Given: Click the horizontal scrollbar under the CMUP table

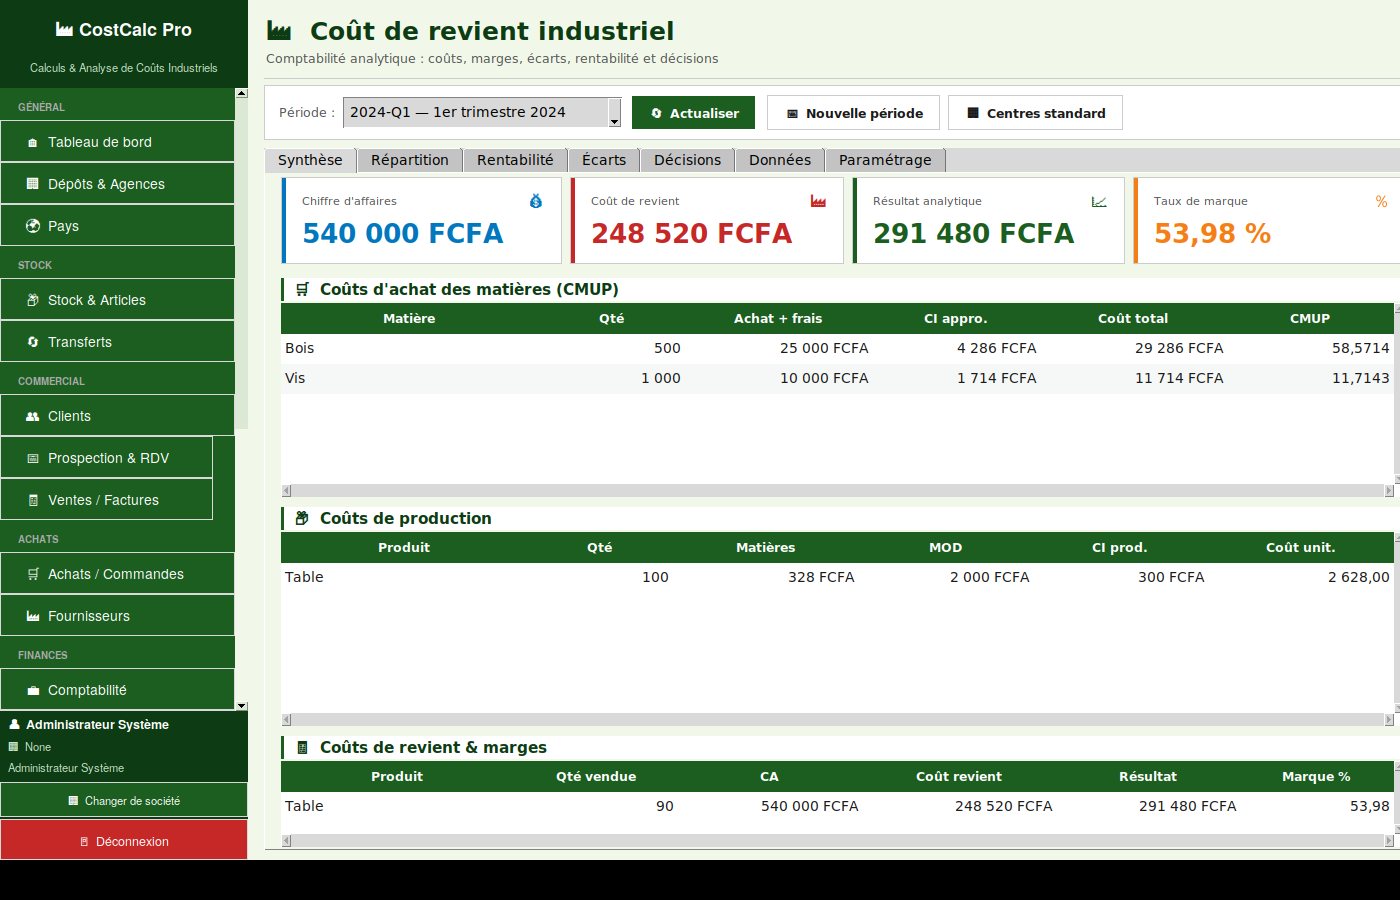Looking at the screenshot, I should (838, 490).
